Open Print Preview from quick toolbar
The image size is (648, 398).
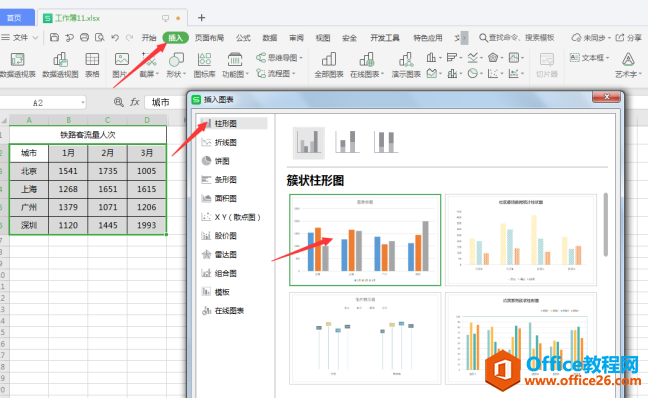click(x=100, y=38)
